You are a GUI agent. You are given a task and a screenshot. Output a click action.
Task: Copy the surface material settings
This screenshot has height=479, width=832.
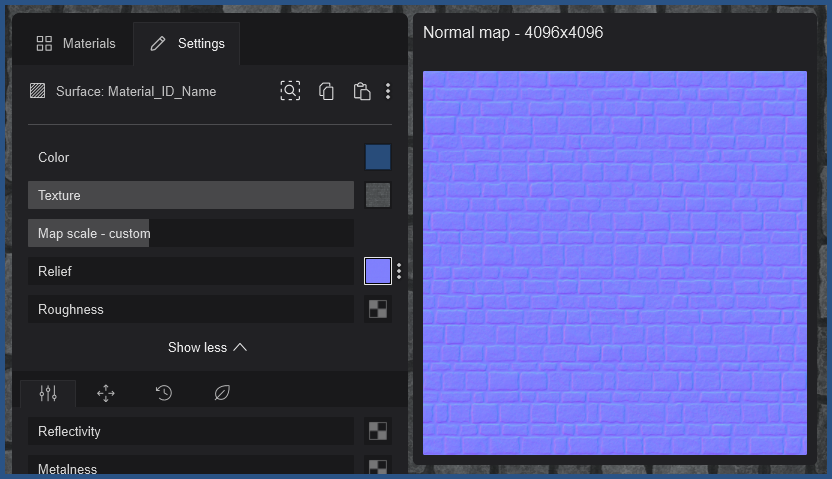[326, 91]
